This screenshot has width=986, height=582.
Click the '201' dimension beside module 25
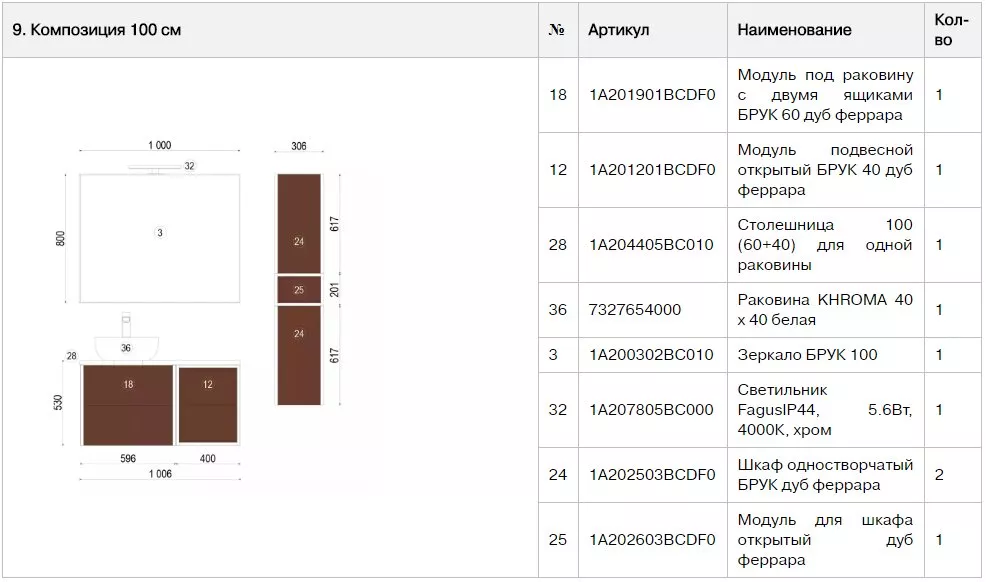[x=334, y=290]
